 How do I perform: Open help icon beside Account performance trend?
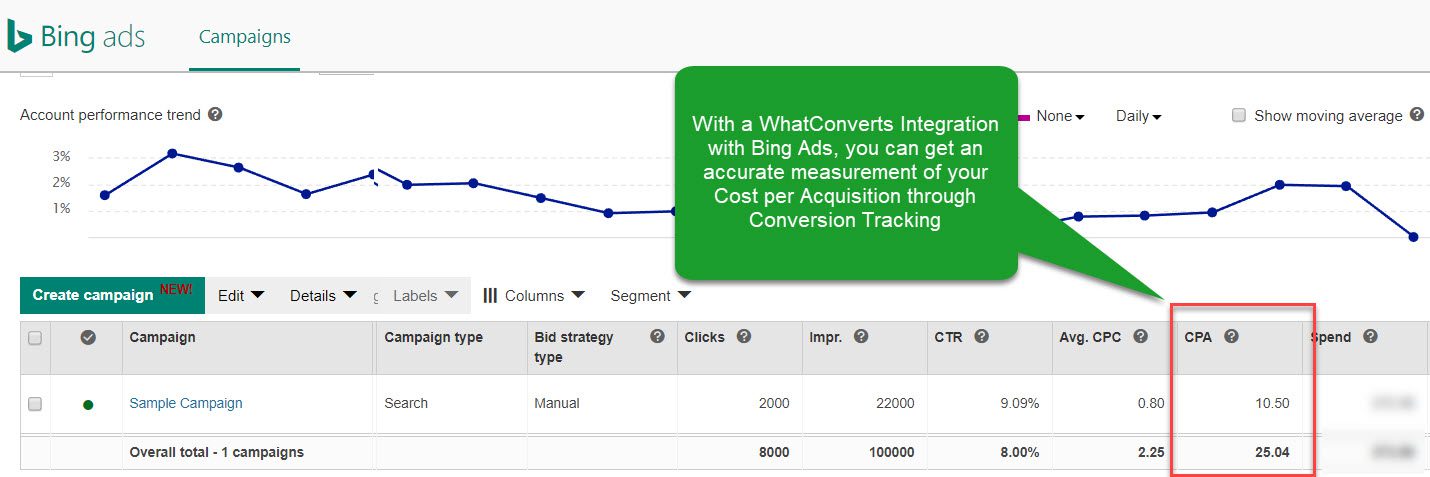(x=215, y=114)
